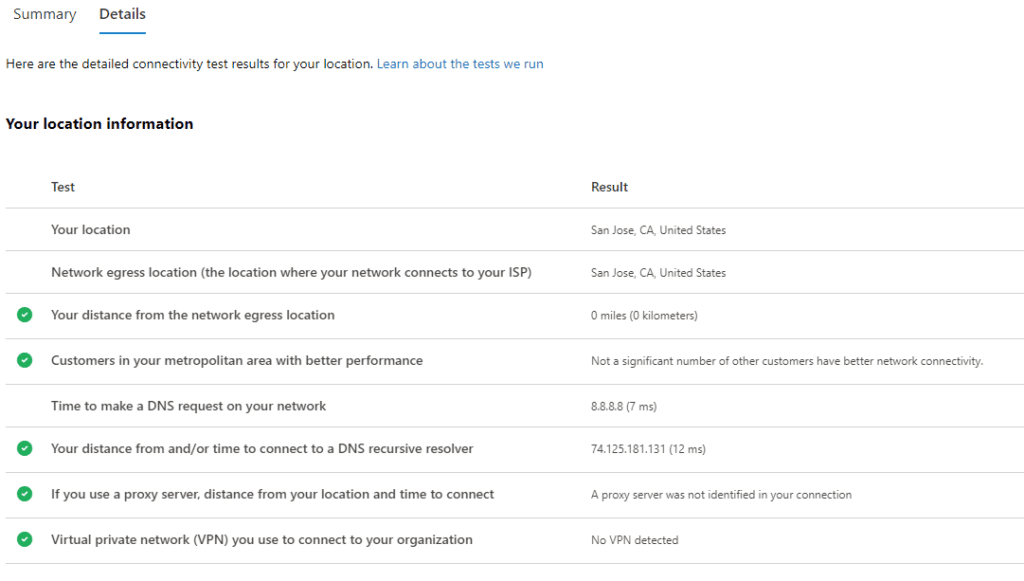Click the green check icon next to proxy server row
The height and width of the screenshot is (581, 1024).
(x=24, y=494)
